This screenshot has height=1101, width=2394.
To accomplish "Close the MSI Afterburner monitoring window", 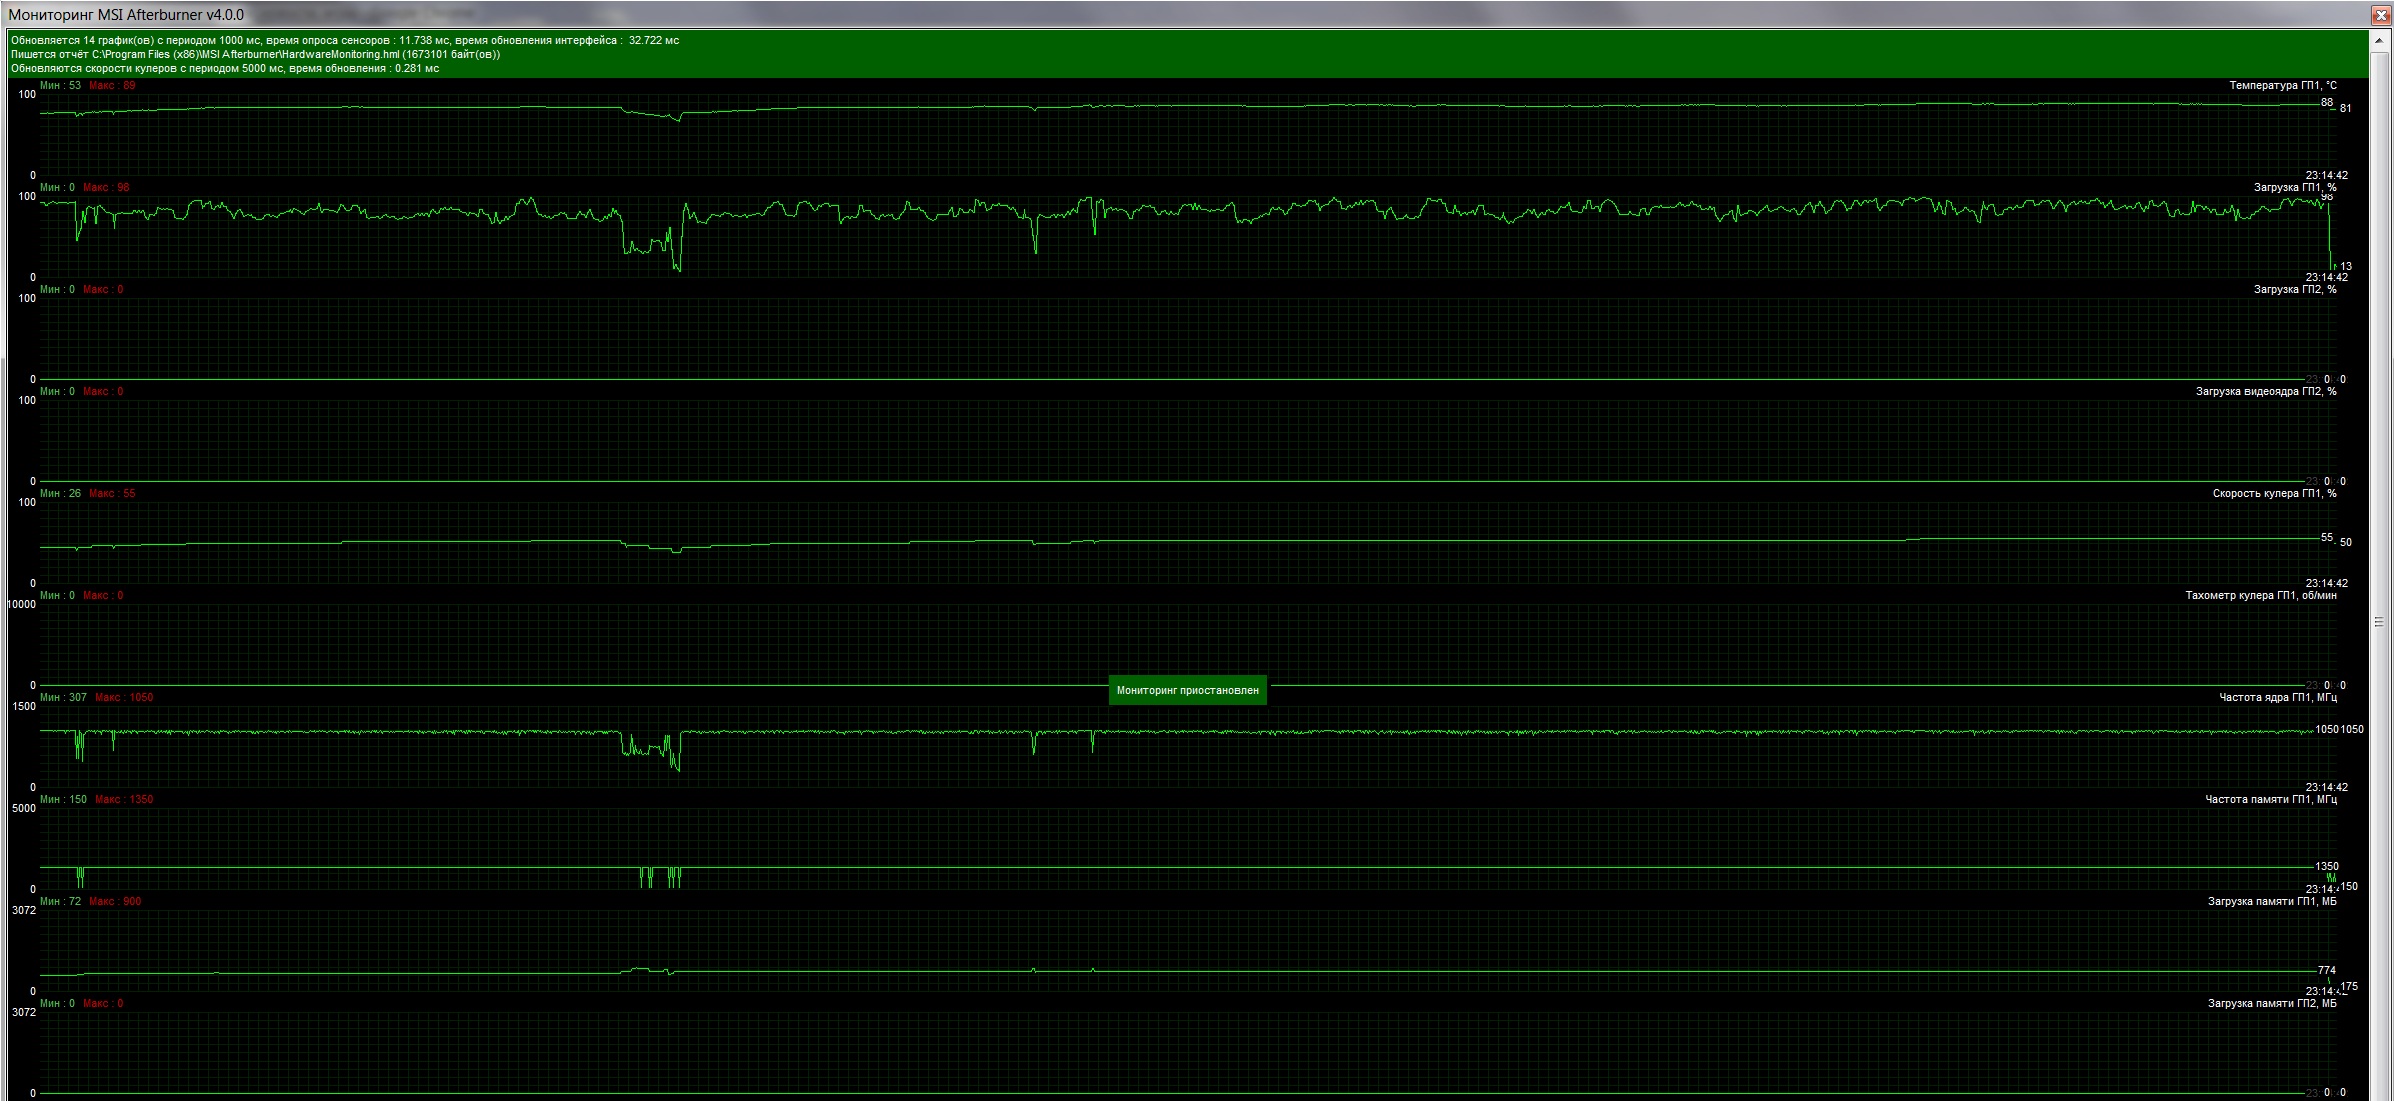I will 2381,14.
